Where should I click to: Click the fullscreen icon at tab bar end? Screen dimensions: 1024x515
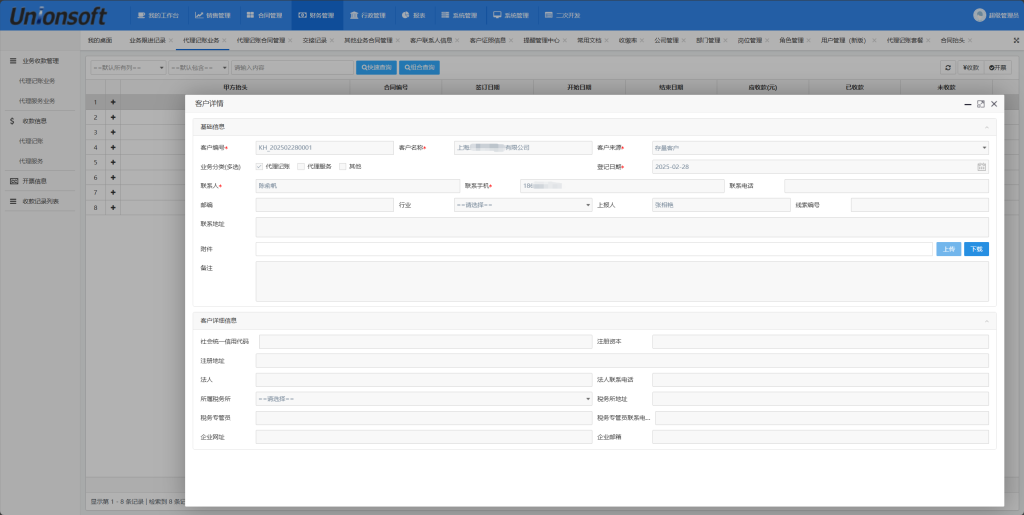click(x=1016, y=40)
